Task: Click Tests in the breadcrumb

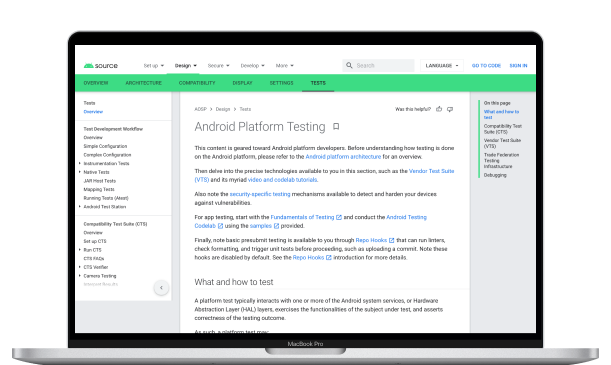Action: click(x=245, y=109)
